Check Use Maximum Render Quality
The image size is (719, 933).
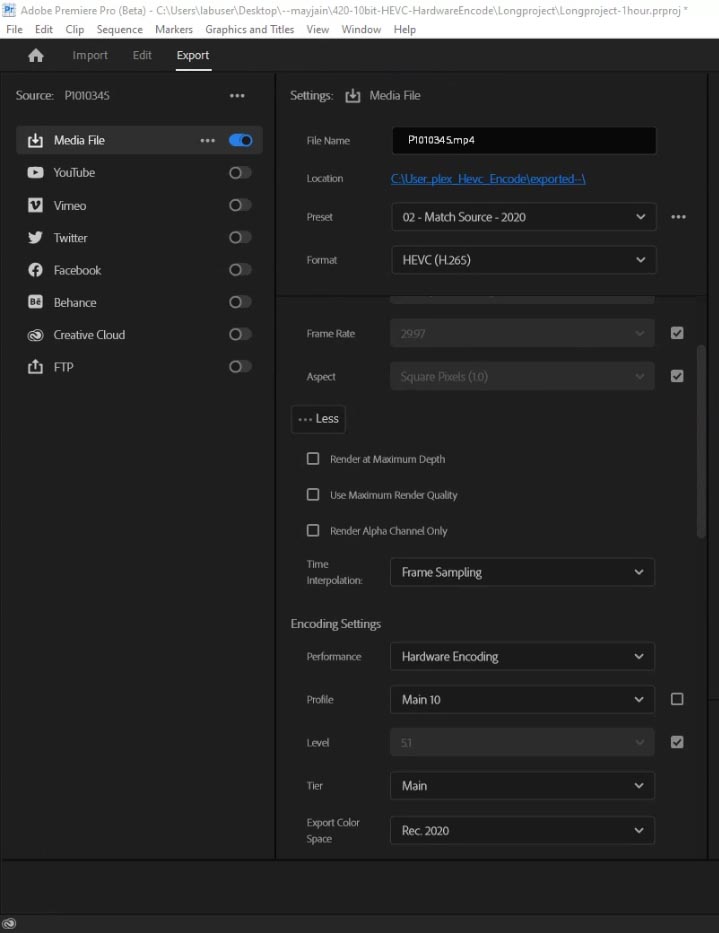[x=313, y=494]
